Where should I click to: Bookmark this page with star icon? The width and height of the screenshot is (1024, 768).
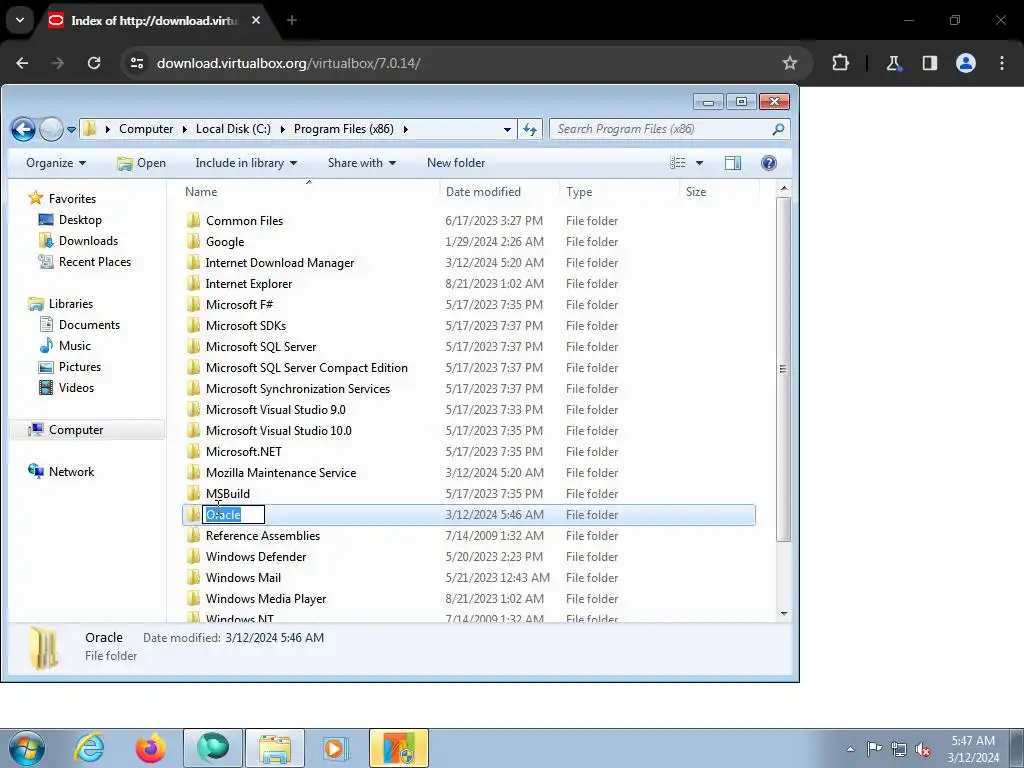point(790,63)
